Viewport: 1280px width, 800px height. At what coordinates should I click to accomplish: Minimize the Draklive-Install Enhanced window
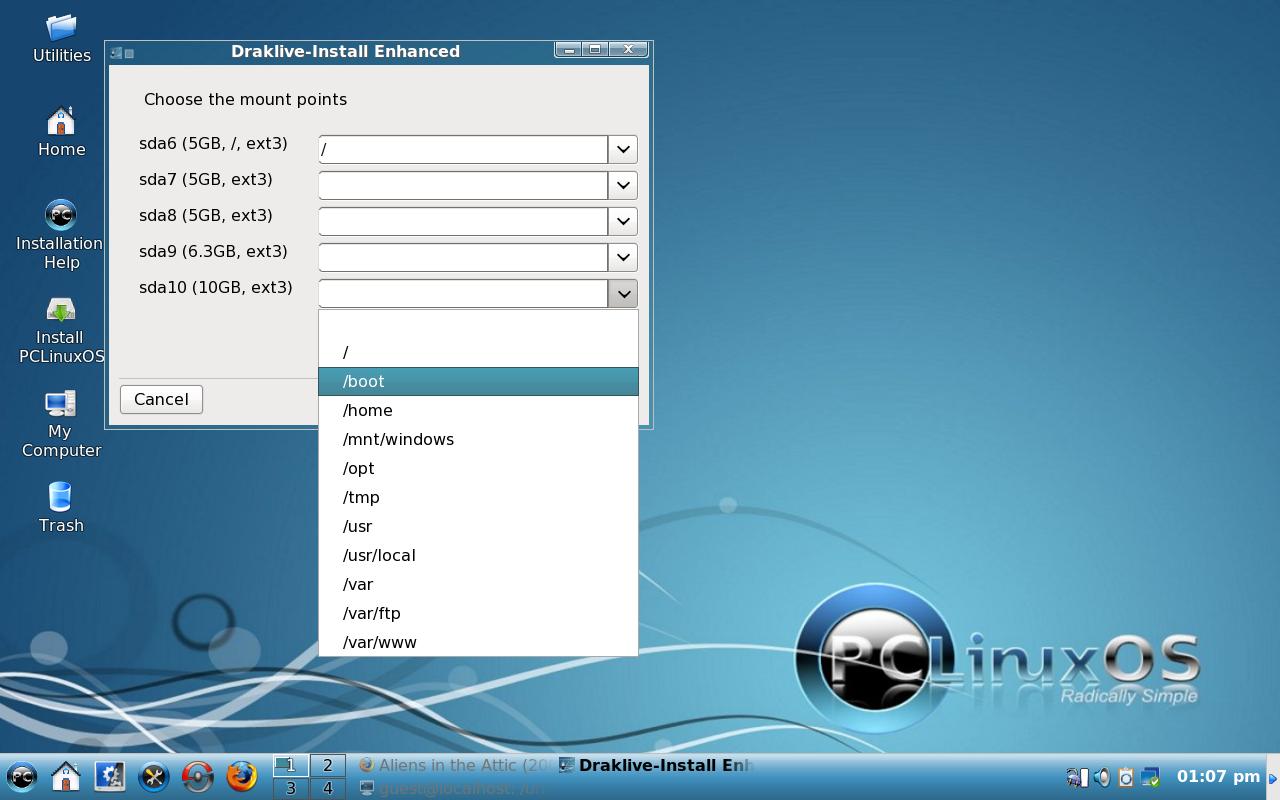[x=569, y=50]
